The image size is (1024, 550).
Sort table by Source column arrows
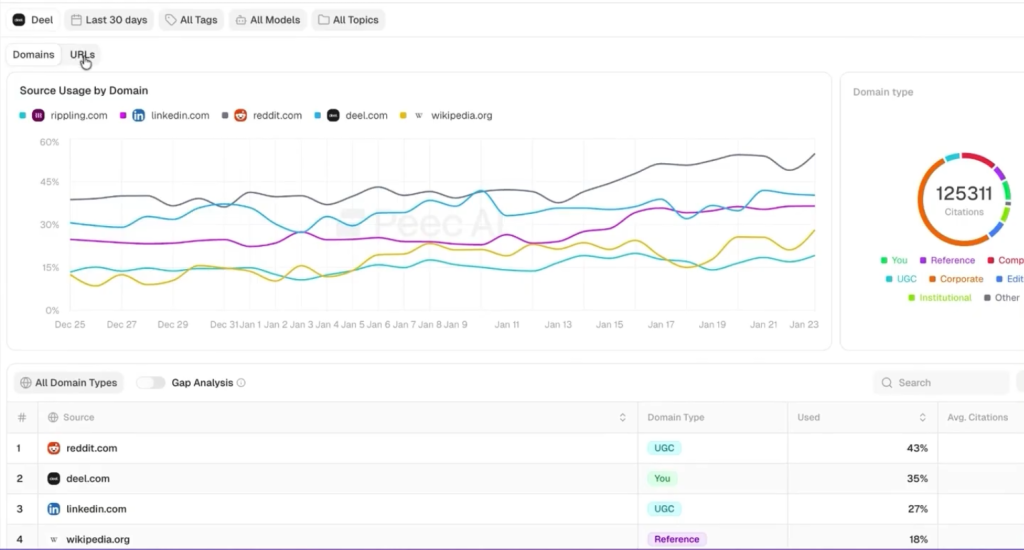(x=622, y=417)
